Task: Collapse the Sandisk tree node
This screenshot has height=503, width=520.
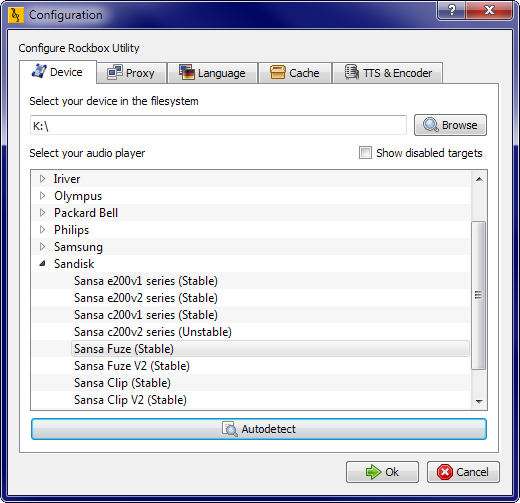Action: (x=42, y=264)
